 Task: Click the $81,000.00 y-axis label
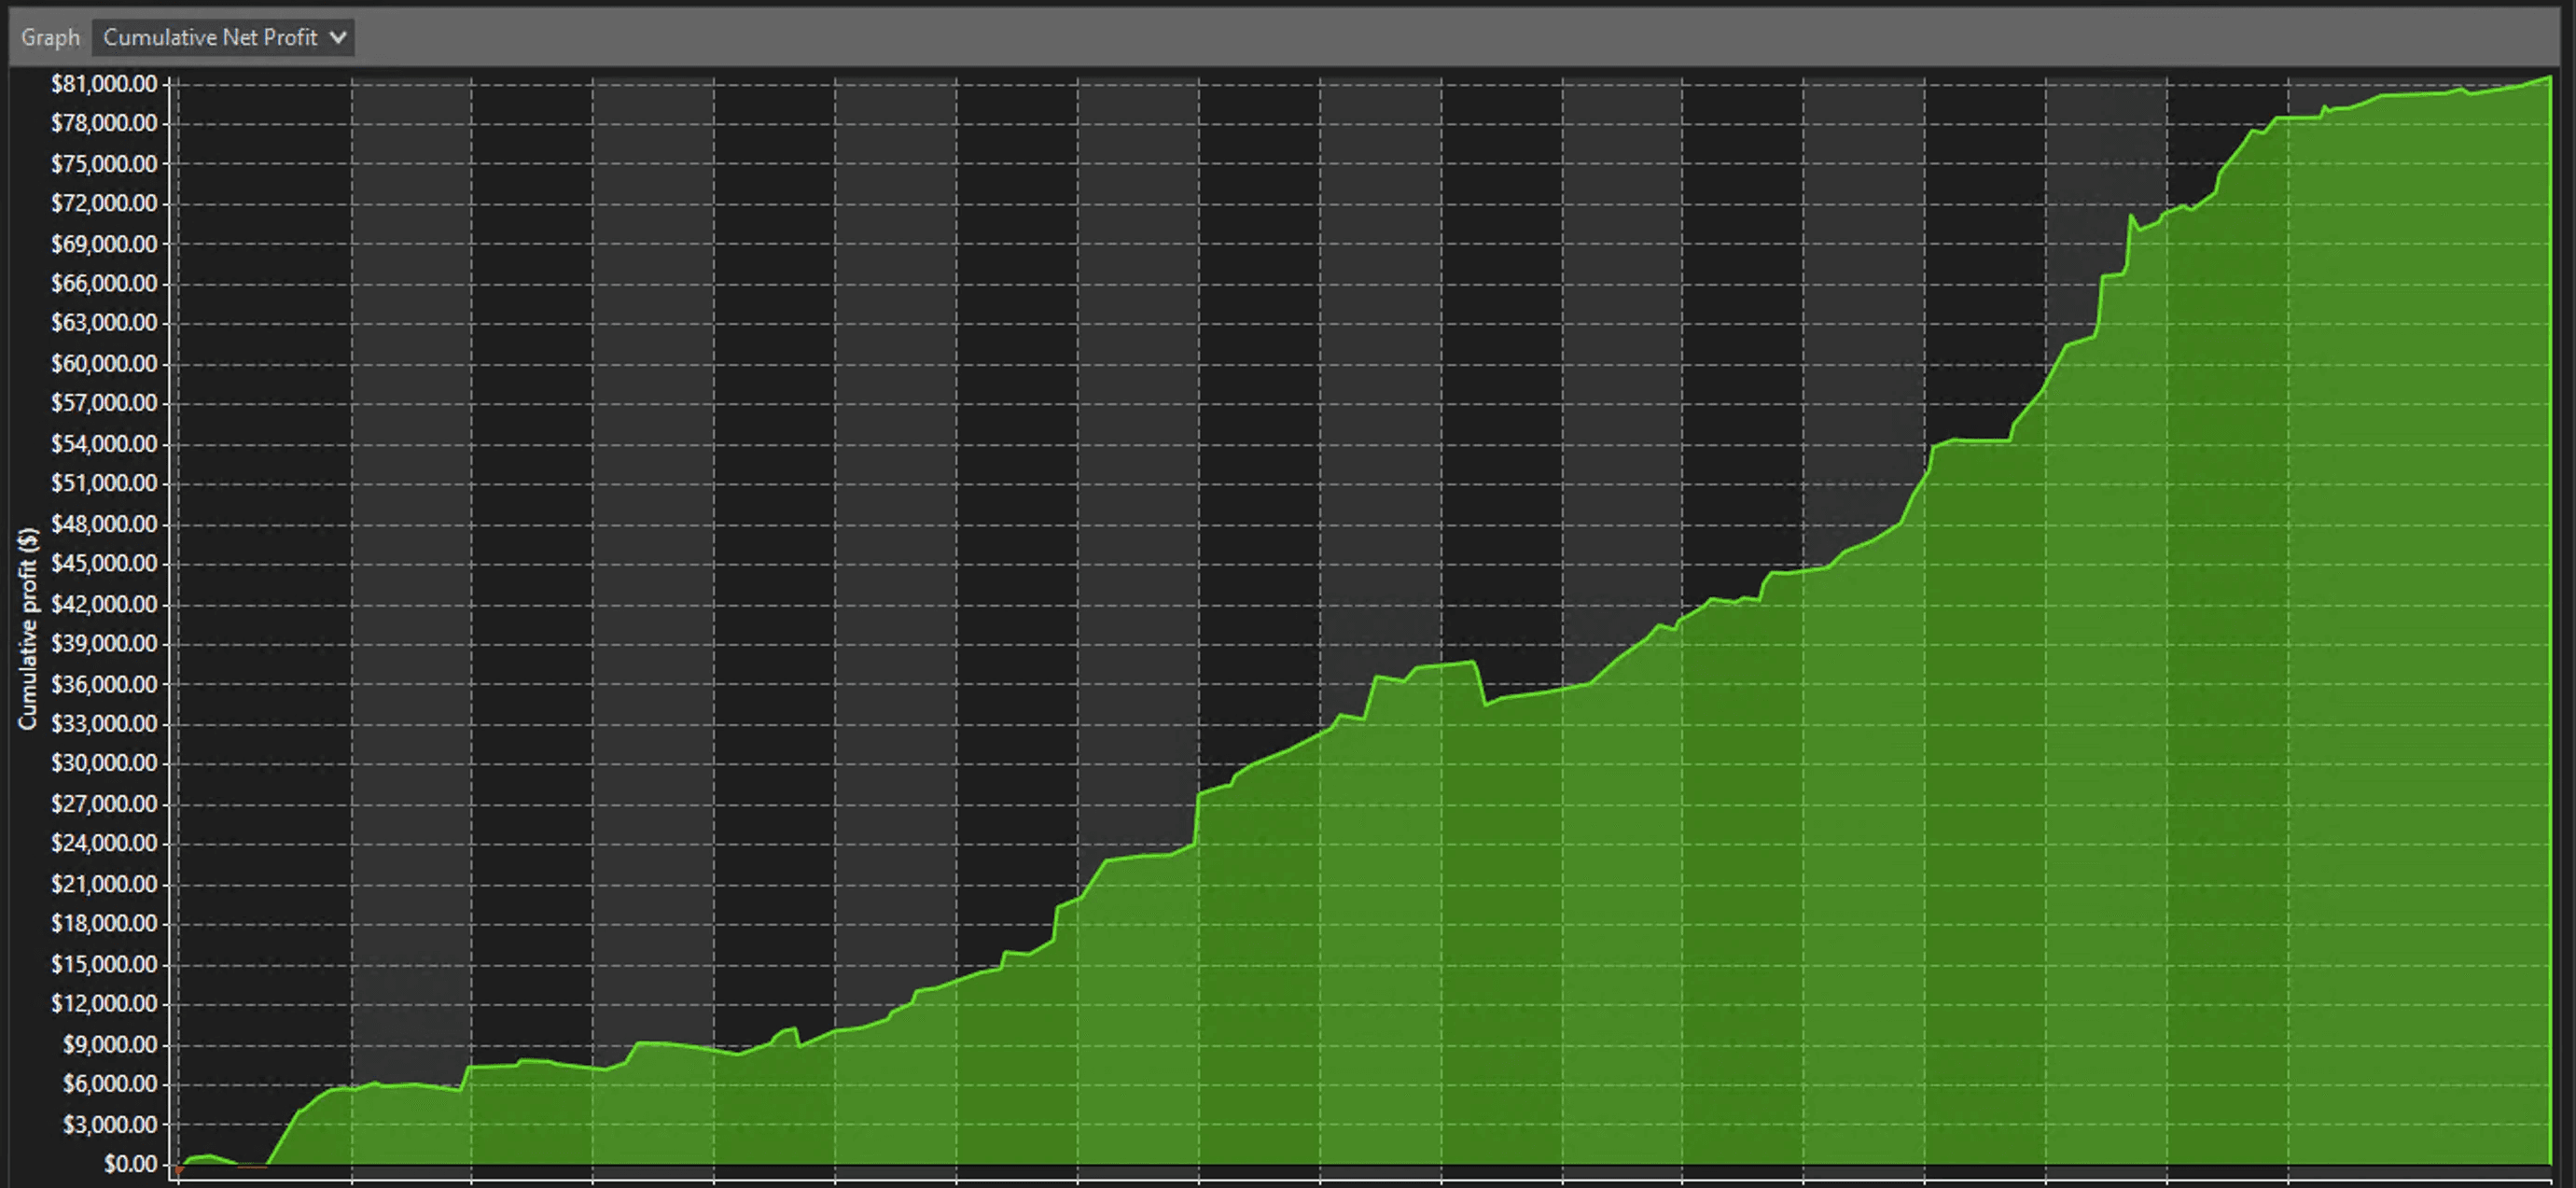click(x=104, y=84)
